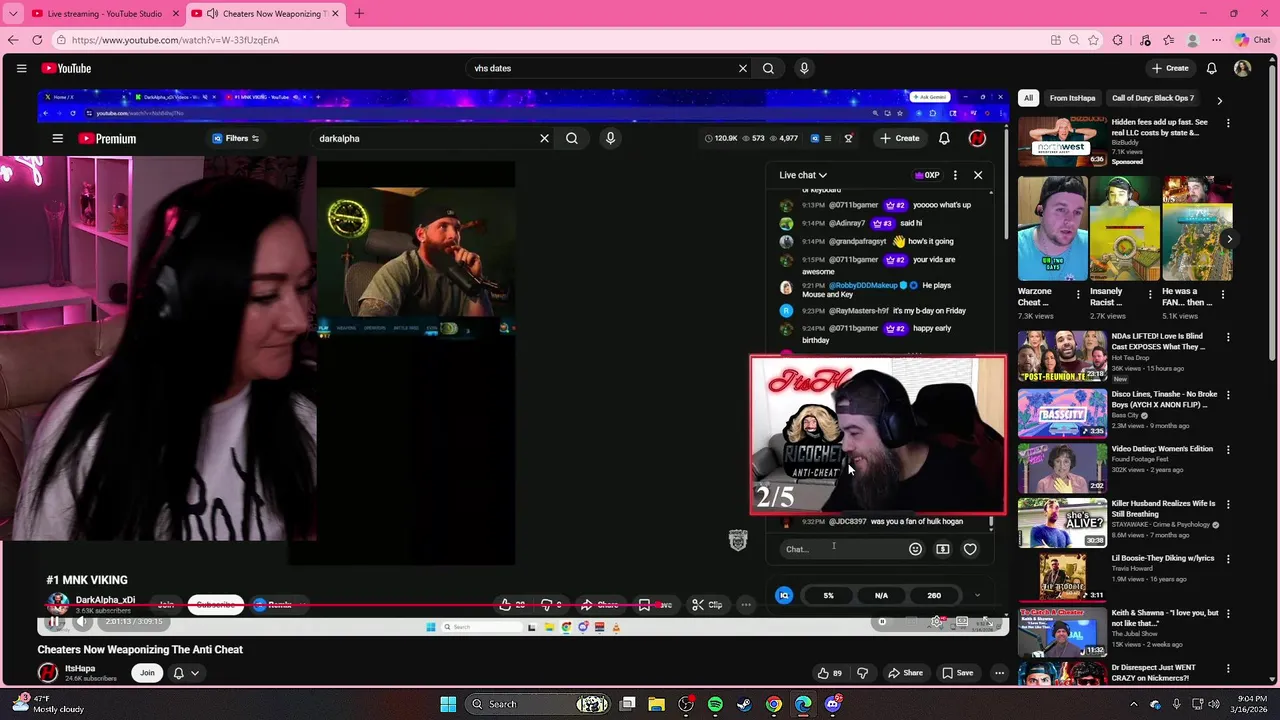Open more actions menu below the video
Image resolution: width=1280 pixels, height=720 pixels.
[999, 673]
